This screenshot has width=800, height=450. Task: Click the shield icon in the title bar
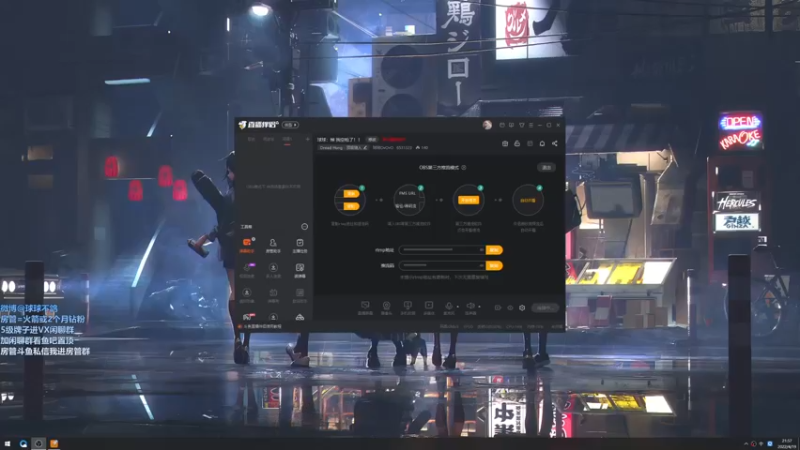[x=521, y=125]
